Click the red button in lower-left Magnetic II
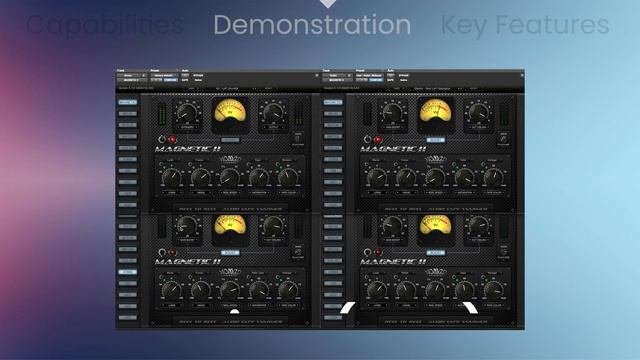The height and width of the screenshot is (360, 640). tap(173, 252)
